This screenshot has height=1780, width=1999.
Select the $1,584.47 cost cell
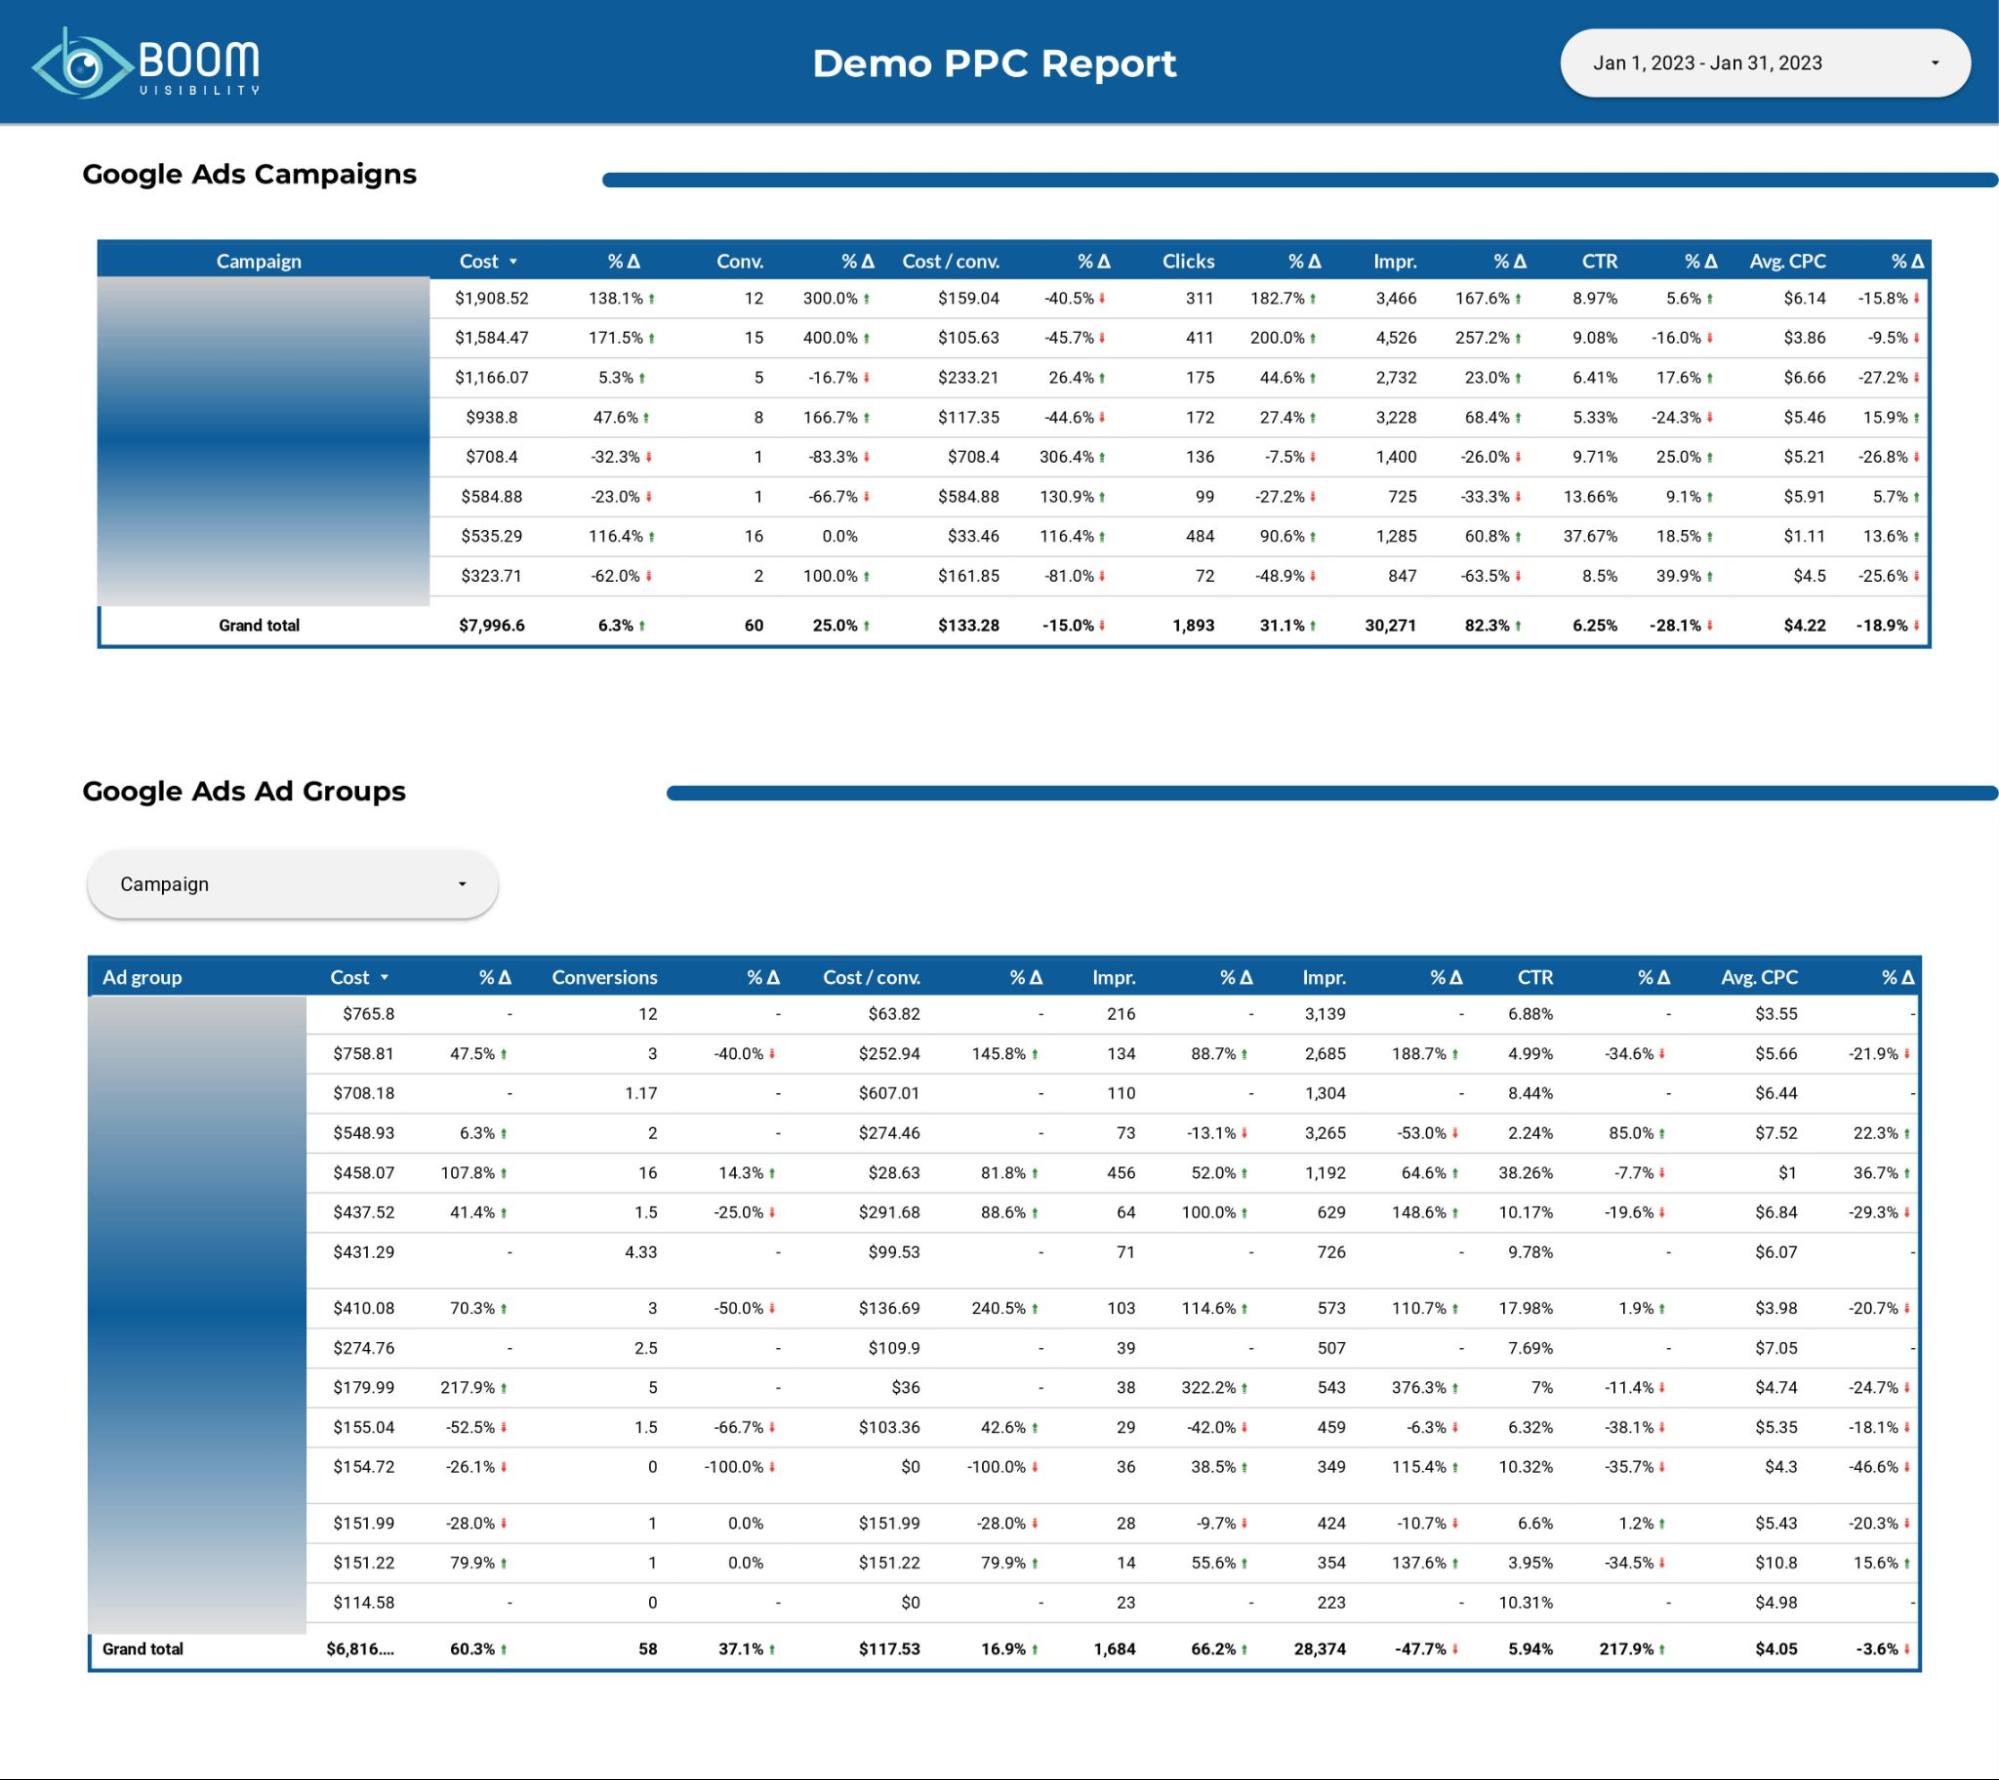click(491, 338)
